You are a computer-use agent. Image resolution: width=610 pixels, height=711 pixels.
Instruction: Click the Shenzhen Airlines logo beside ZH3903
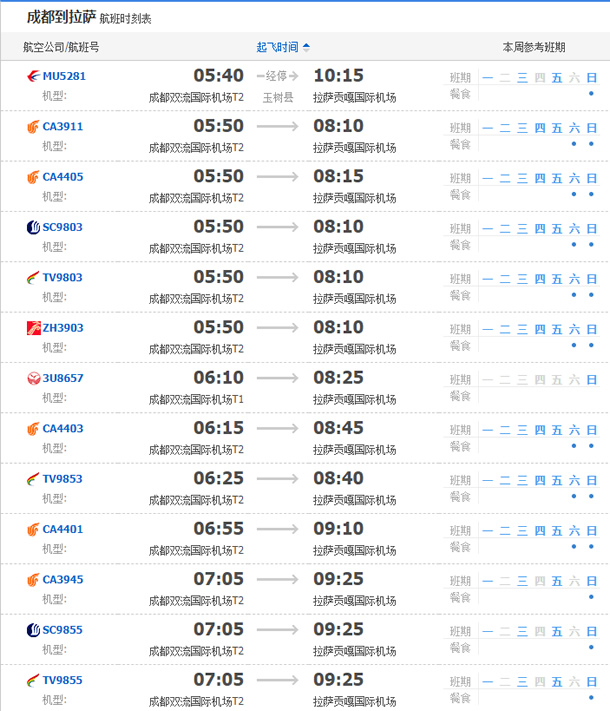tap(34, 327)
